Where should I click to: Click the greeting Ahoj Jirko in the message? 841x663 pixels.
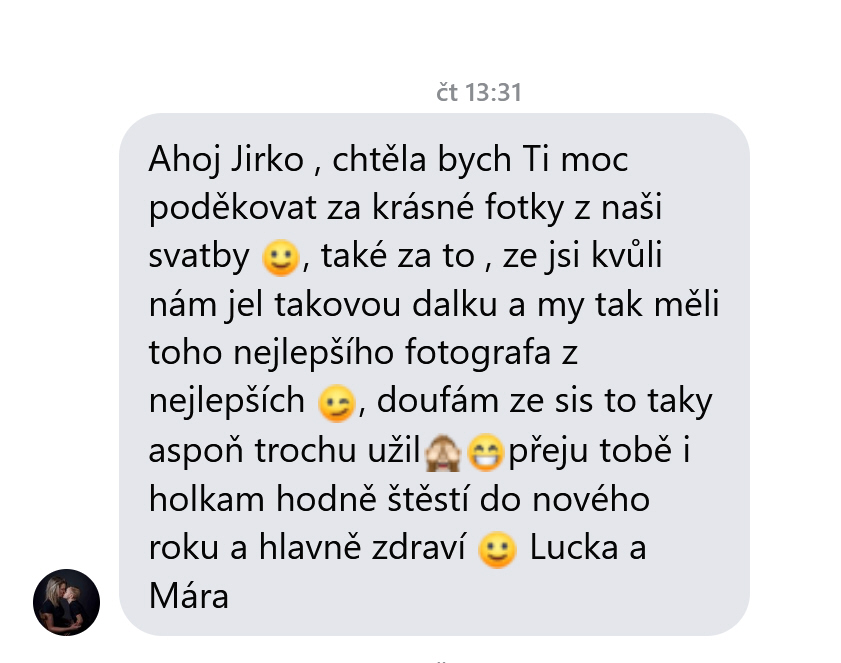[226, 159]
